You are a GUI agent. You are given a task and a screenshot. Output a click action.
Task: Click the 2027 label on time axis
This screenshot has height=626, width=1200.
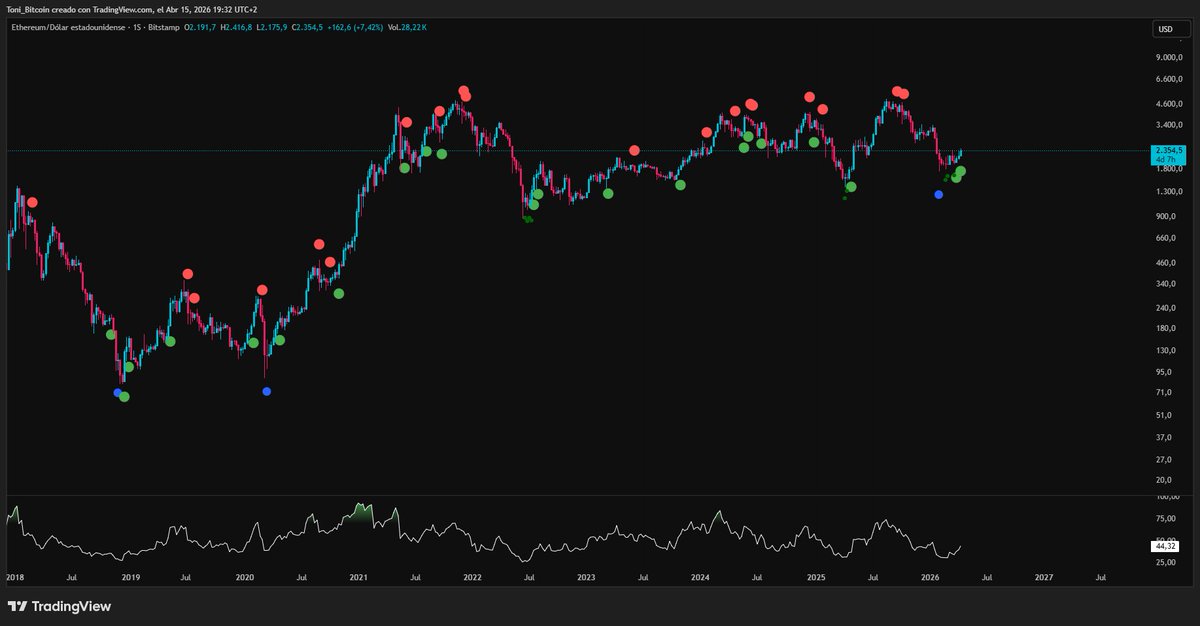pyautogui.click(x=1043, y=577)
